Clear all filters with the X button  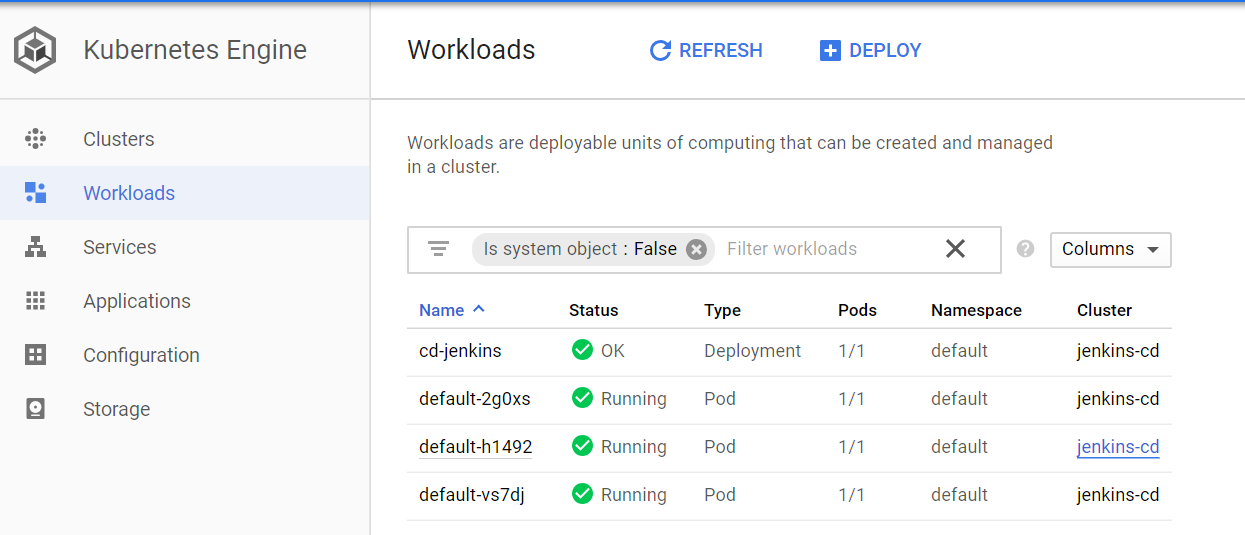pyautogui.click(x=955, y=249)
